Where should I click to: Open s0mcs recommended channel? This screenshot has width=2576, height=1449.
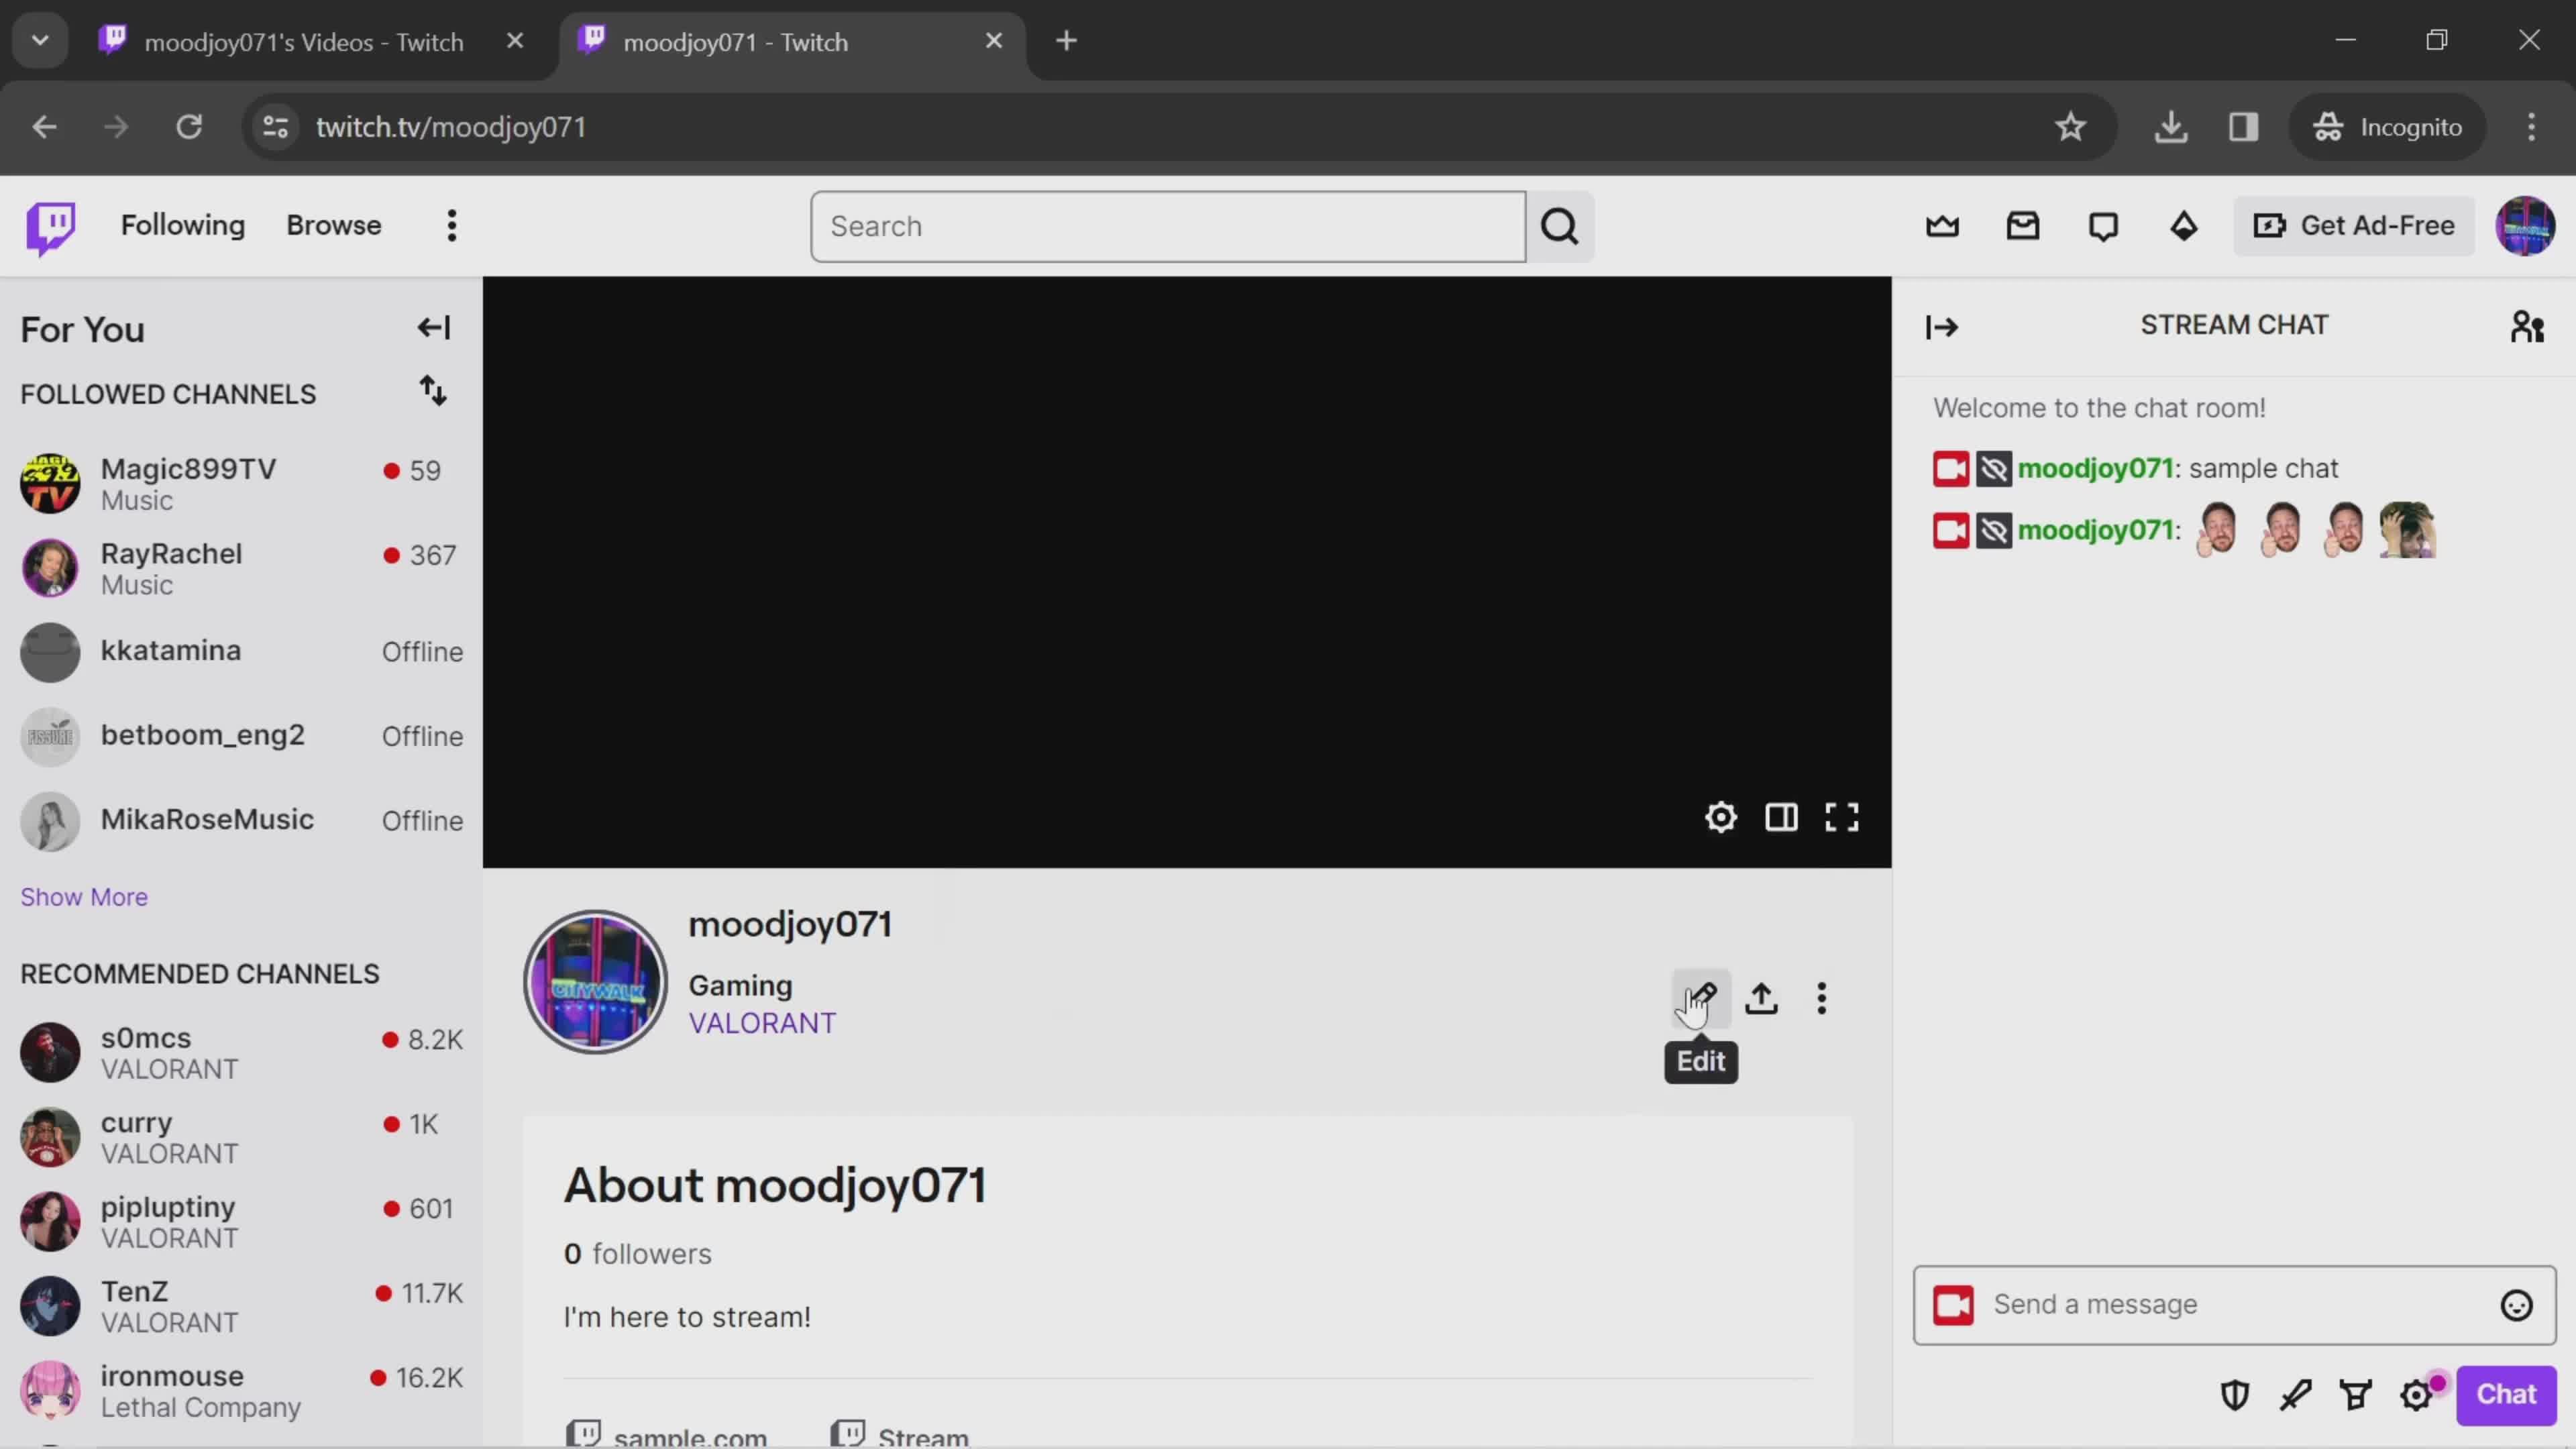[240, 1052]
